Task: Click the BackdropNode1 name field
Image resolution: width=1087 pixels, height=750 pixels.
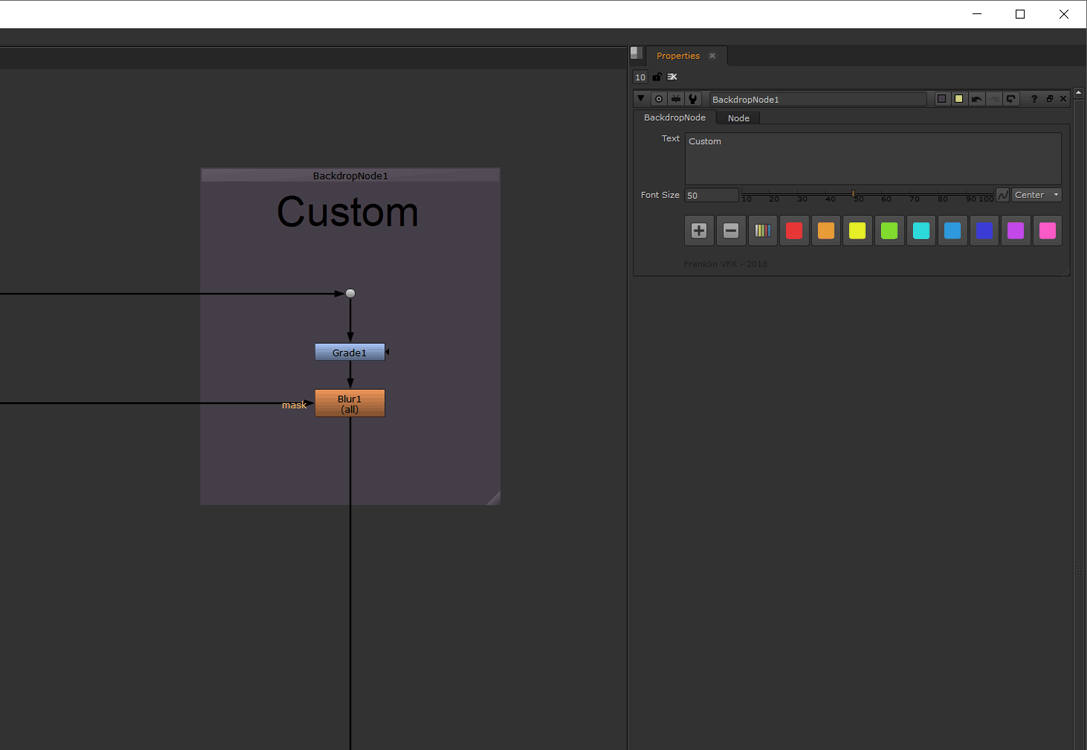Action: point(817,99)
